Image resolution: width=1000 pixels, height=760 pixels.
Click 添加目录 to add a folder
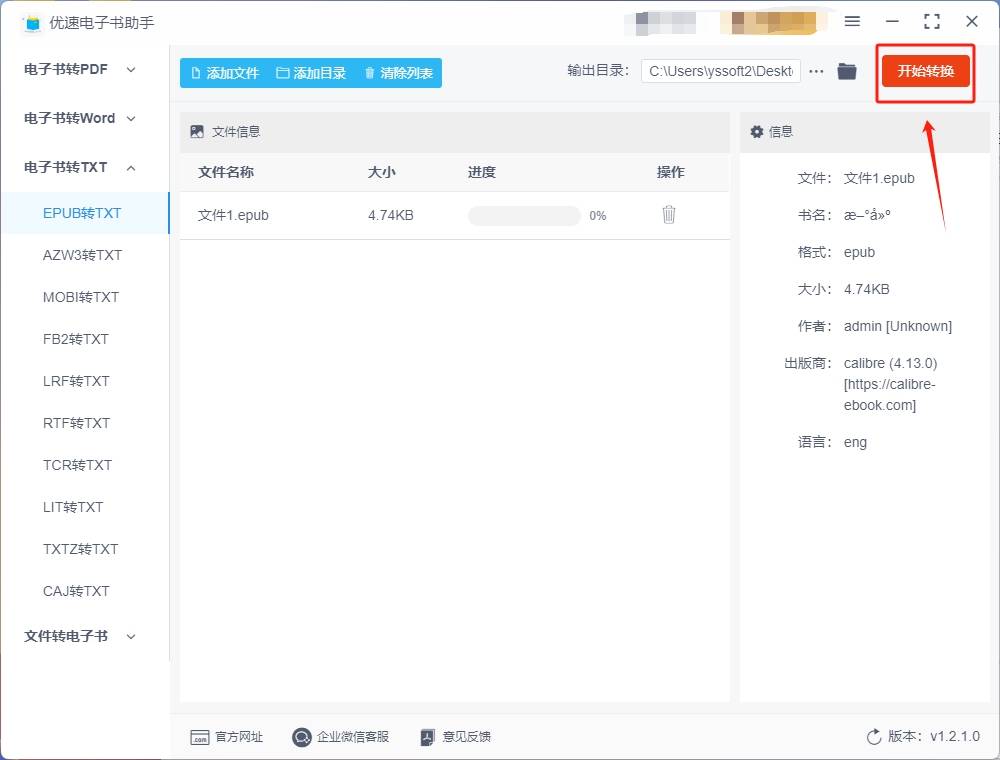(x=311, y=73)
